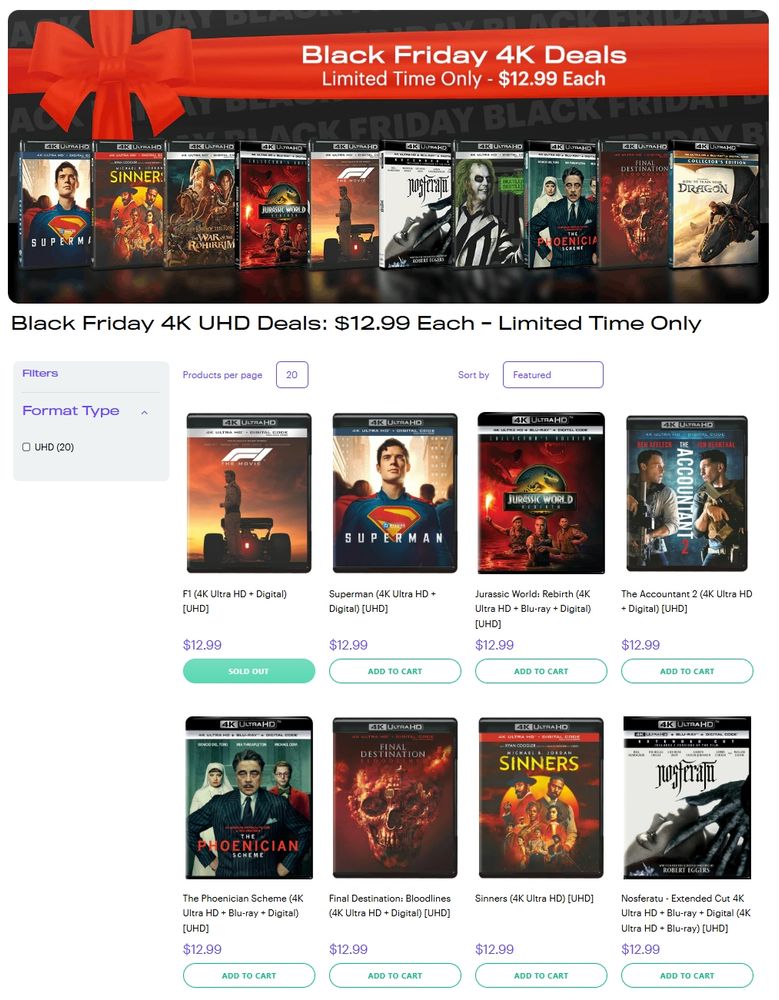Open The Phoenician Scheme title link

point(243,913)
